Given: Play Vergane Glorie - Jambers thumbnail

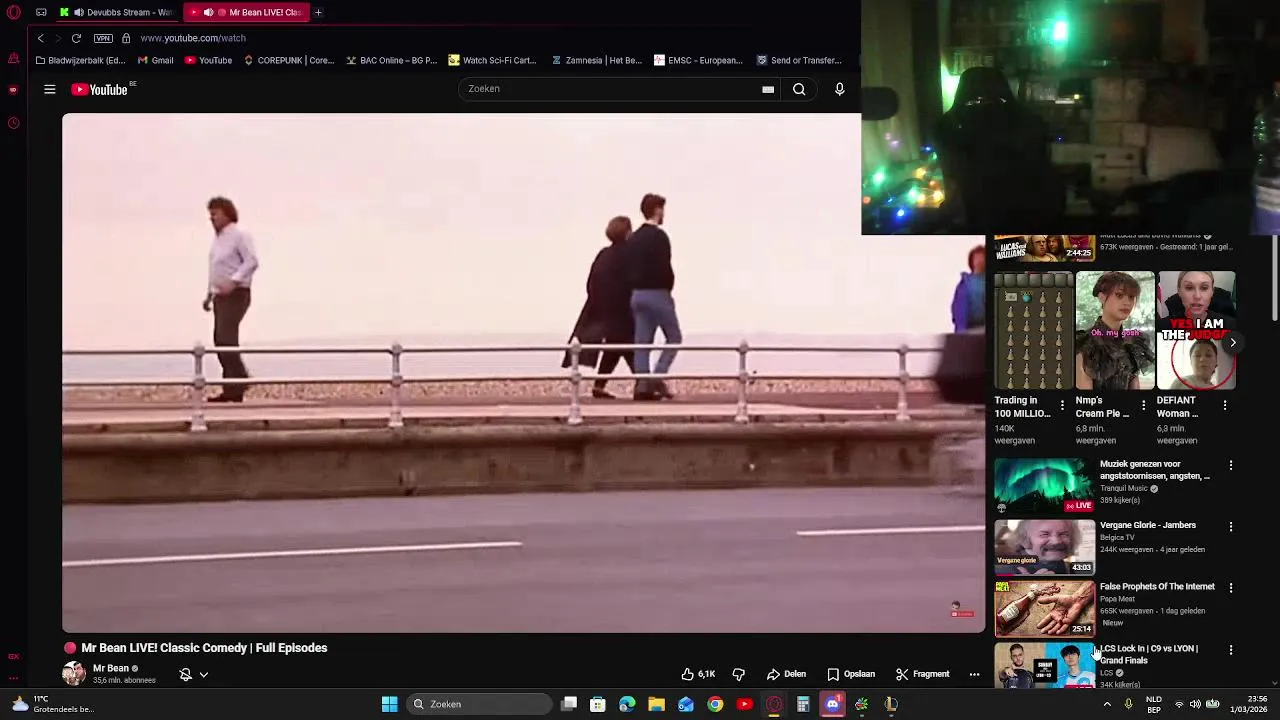Looking at the screenshot, I should coord(1044,547).
